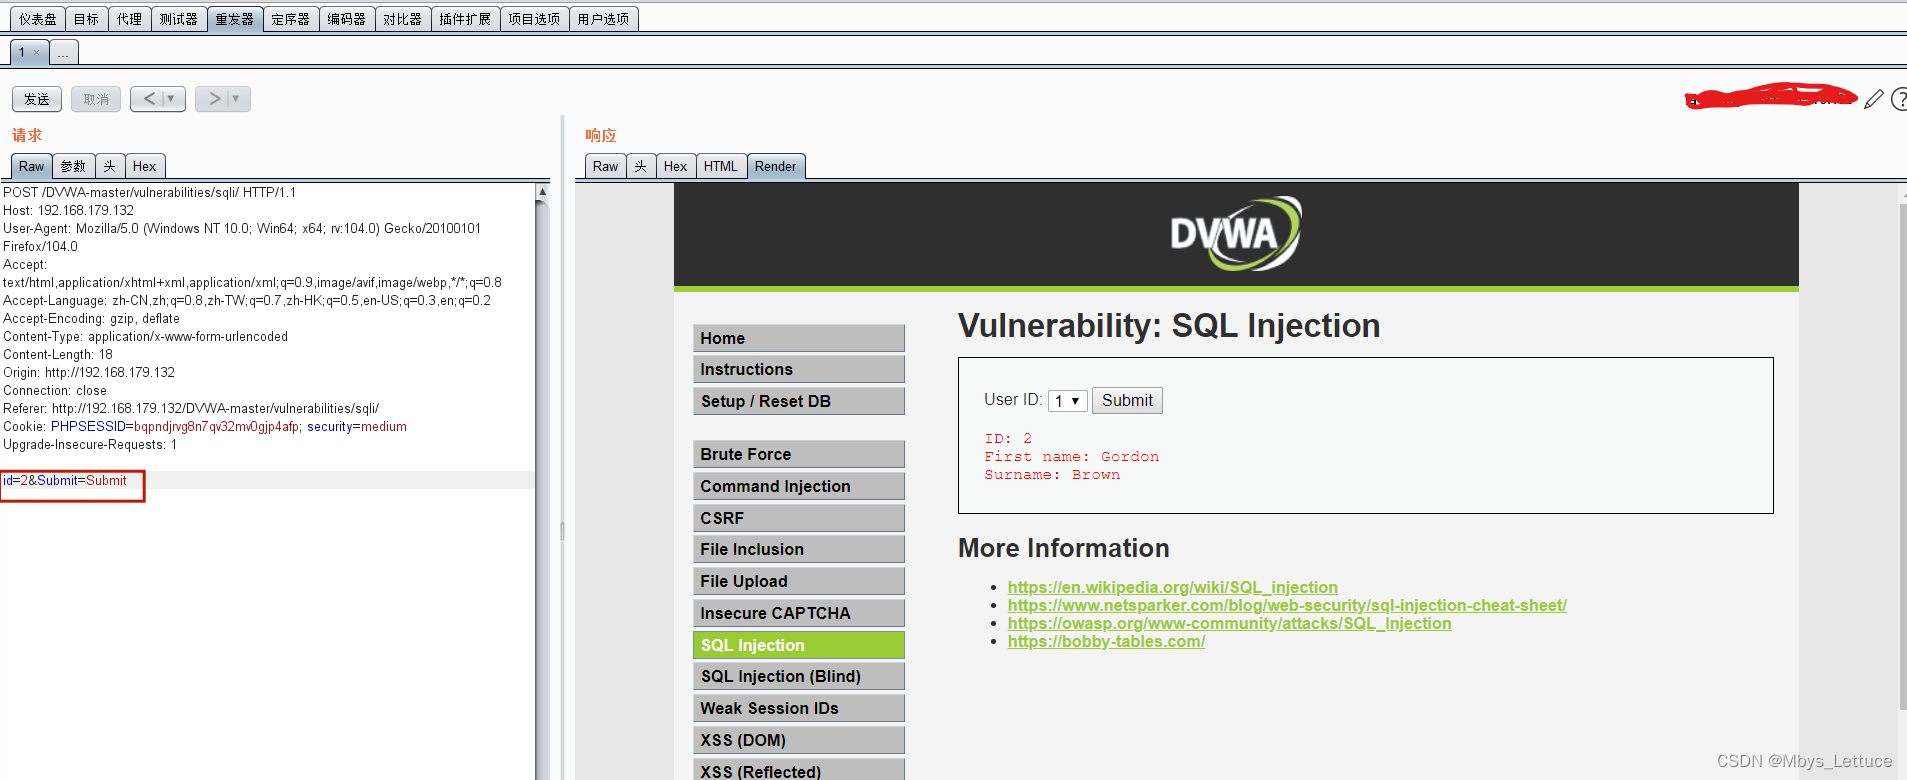
Task: Switch request view to Hex
Action: tap(145, 166)
